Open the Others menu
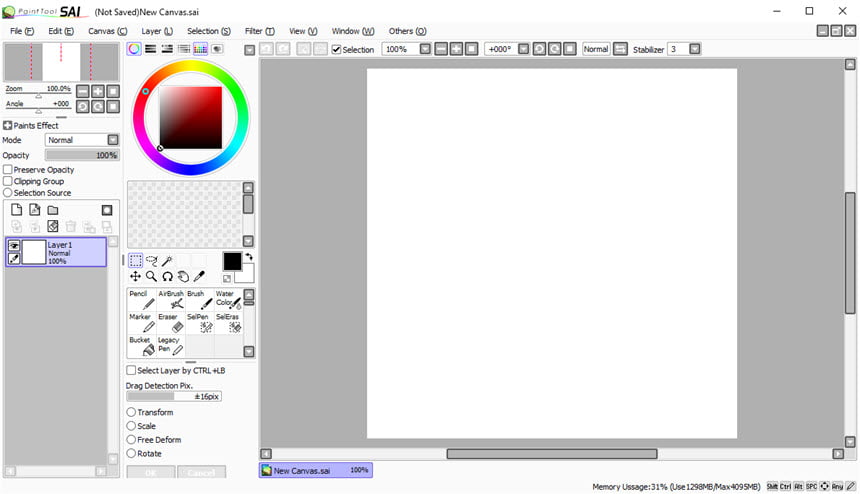The height and width of the screenshot is (494, 860). tap(408, 31)
